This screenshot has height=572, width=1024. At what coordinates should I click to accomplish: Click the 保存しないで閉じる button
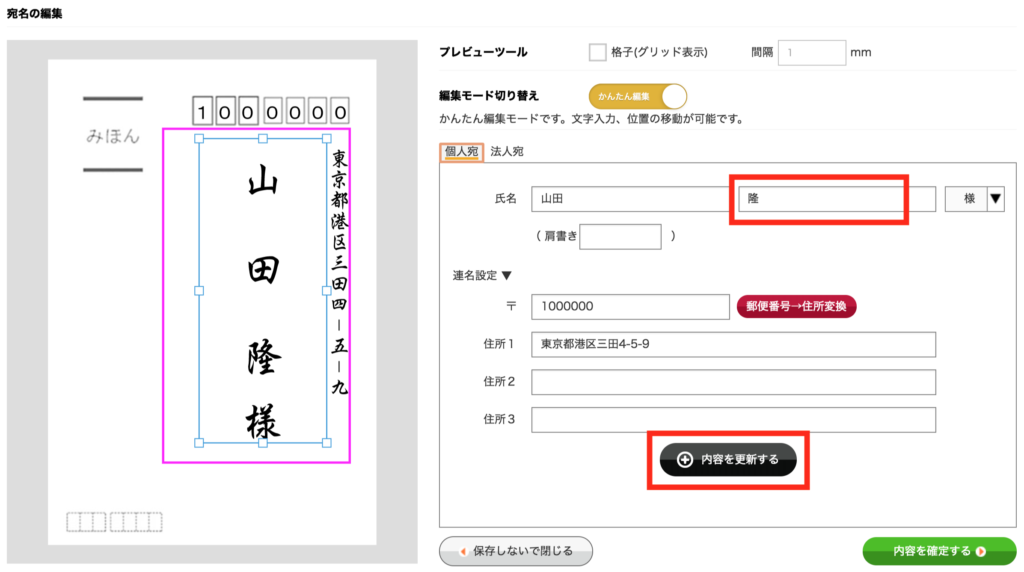coord(516,551)
